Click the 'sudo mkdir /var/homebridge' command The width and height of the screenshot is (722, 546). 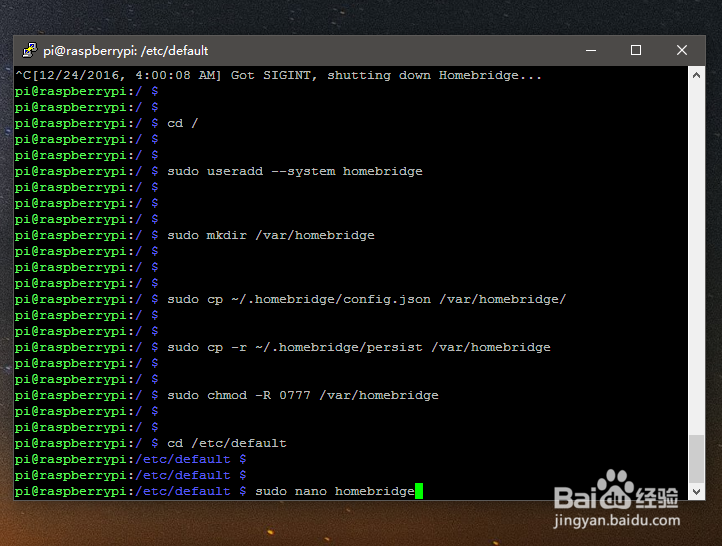click(x=271, y=235)
